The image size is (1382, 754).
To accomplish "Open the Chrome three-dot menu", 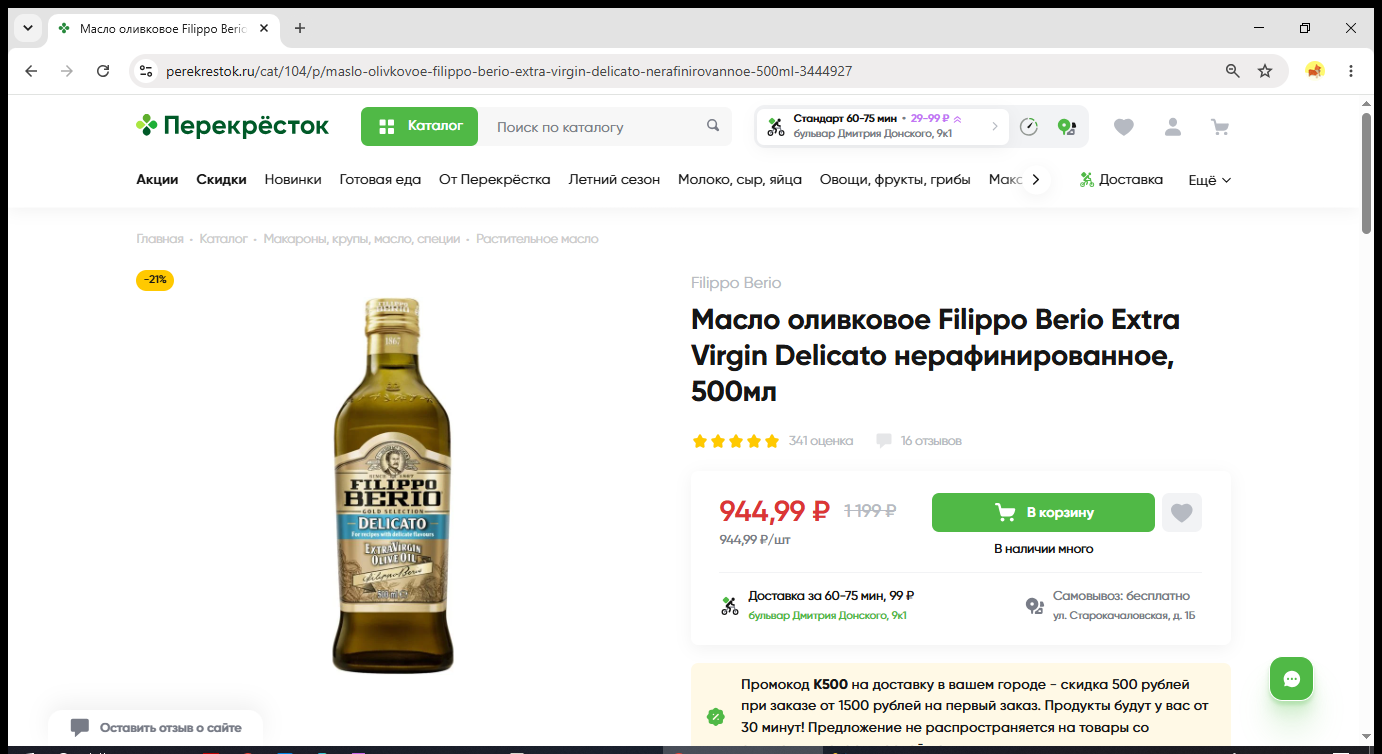I will point(1351,71).
